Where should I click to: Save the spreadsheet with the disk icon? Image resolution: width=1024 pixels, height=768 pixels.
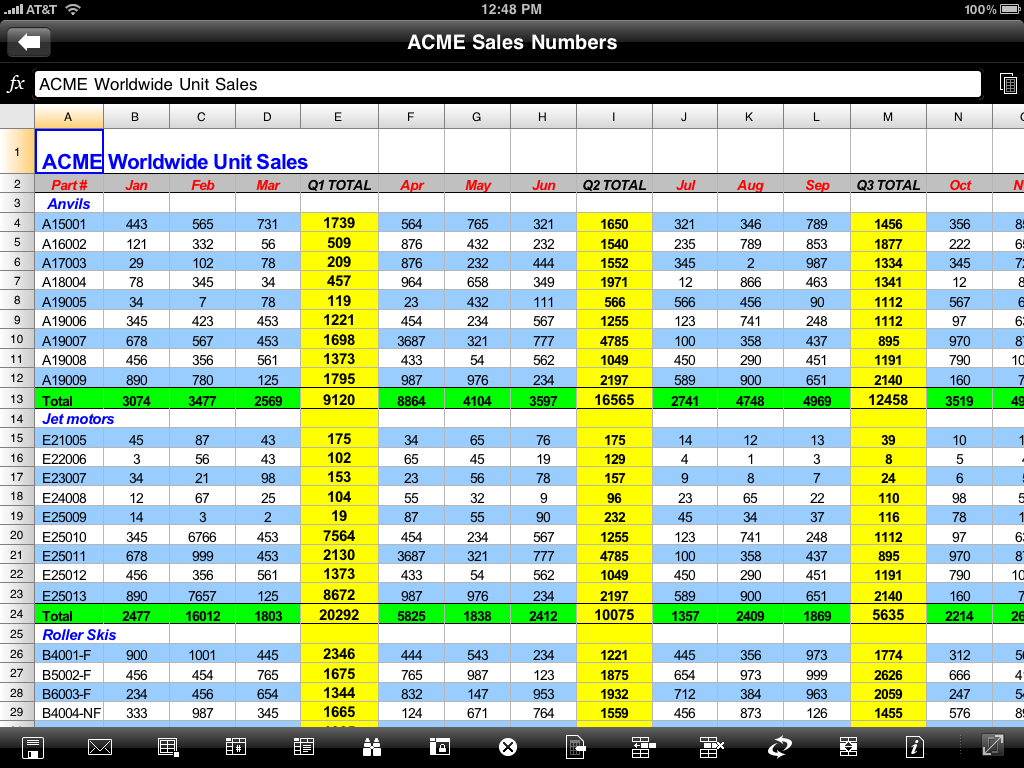tap(32, 746)
